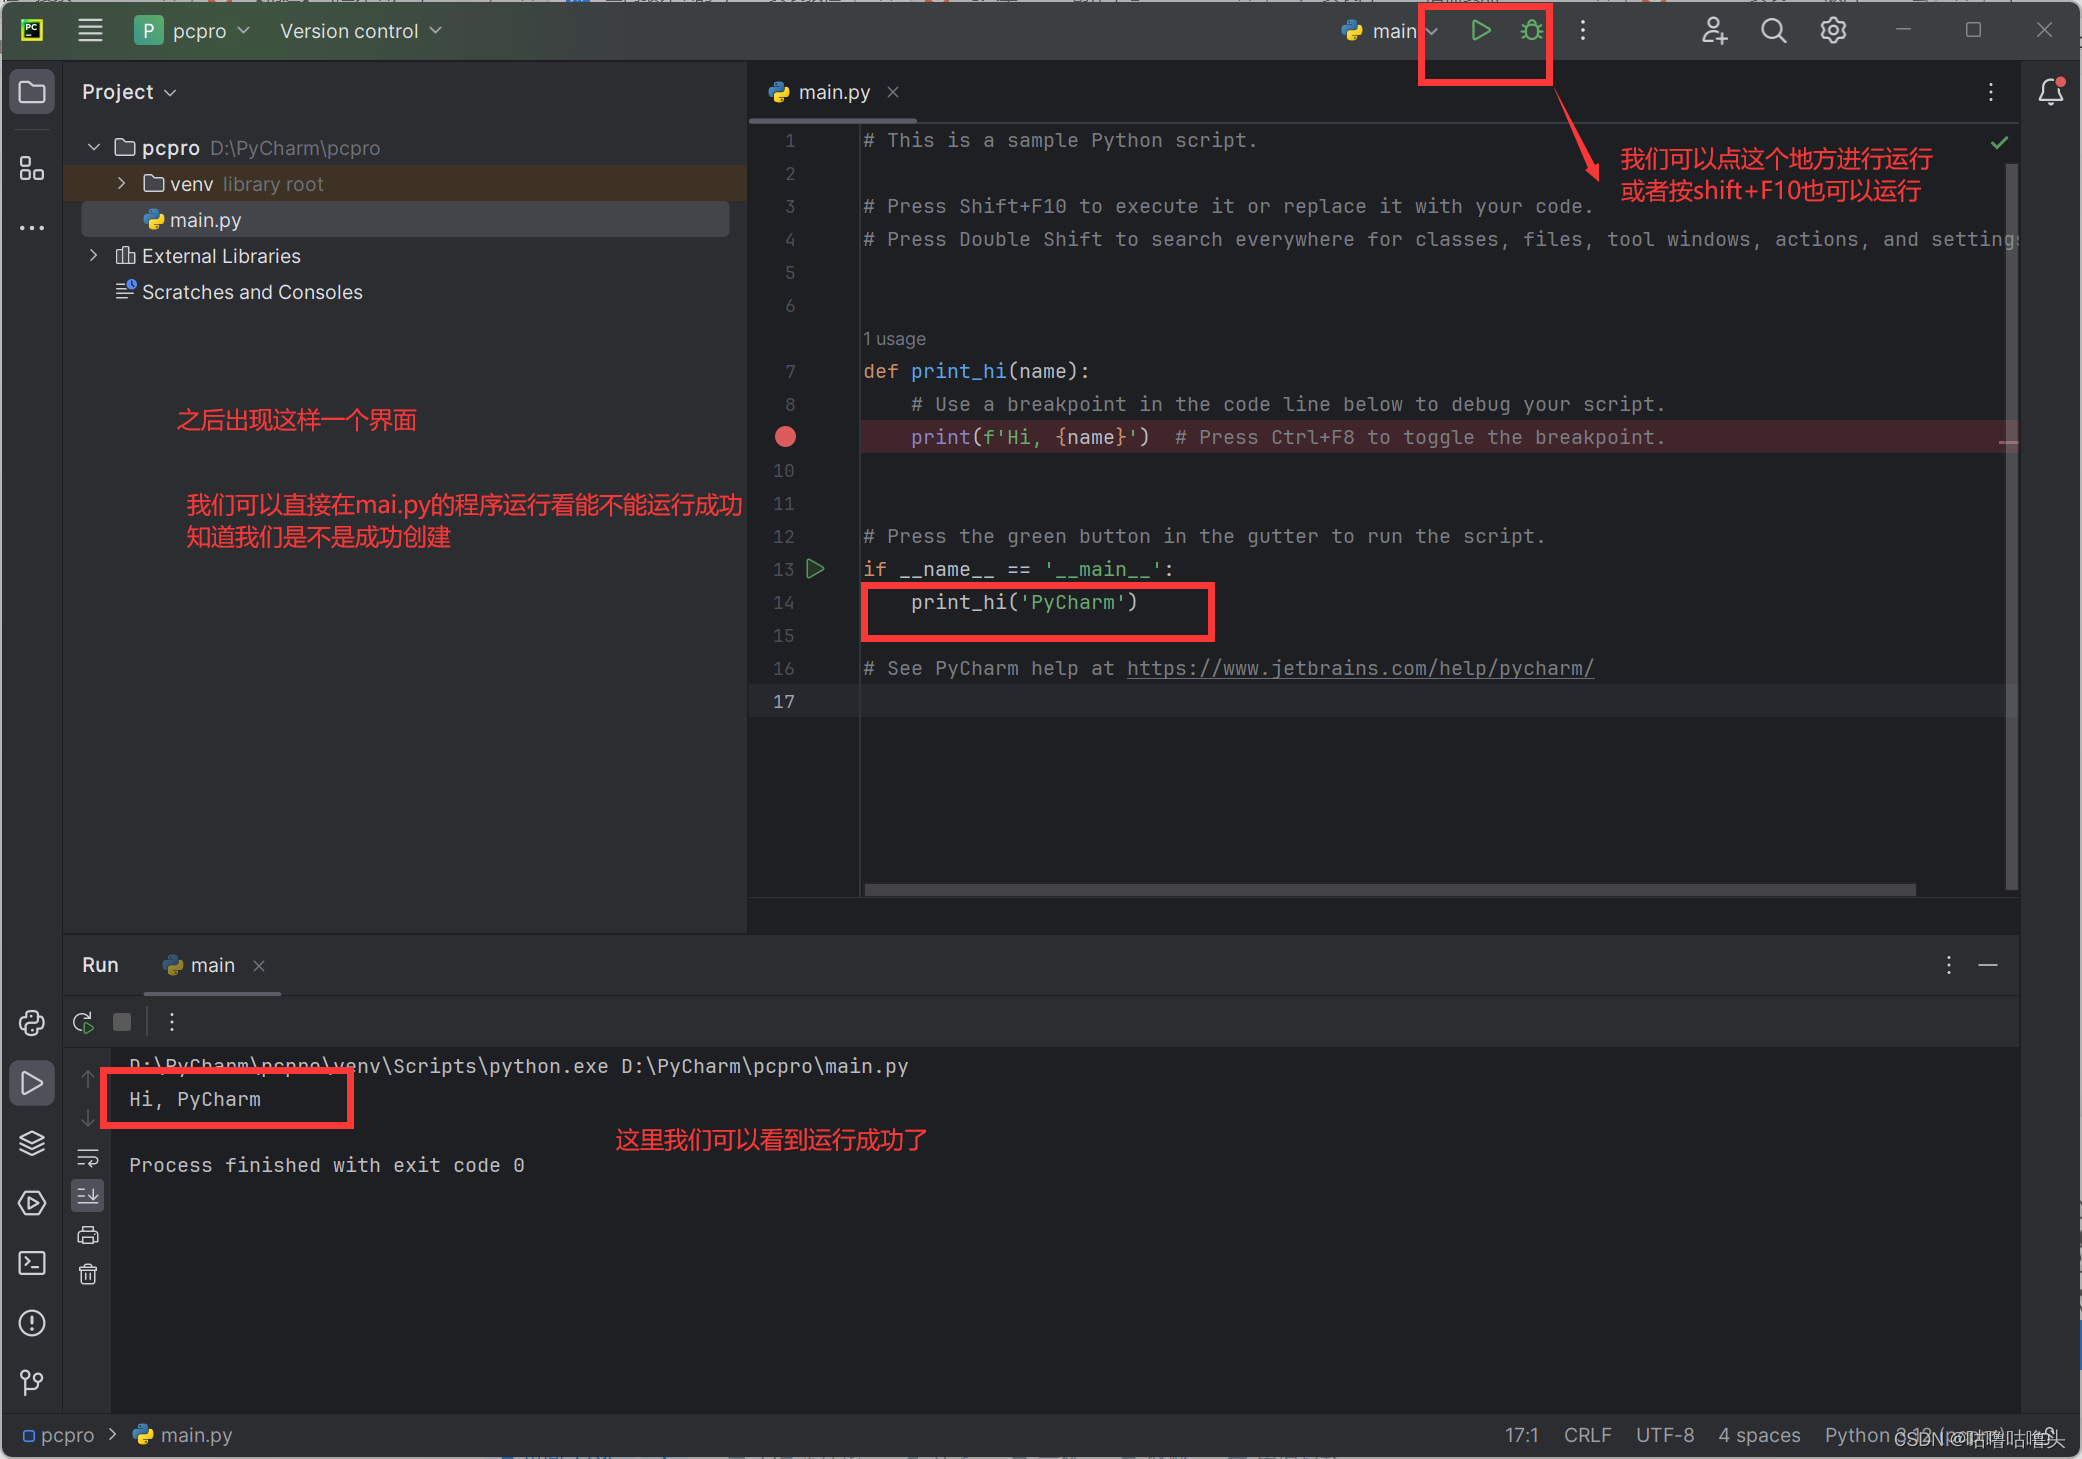Image resolution: width=2082 pixels, height=1459 pixels.
Task: Open the Problems tool window
Action: click(x=31, y=1322)
